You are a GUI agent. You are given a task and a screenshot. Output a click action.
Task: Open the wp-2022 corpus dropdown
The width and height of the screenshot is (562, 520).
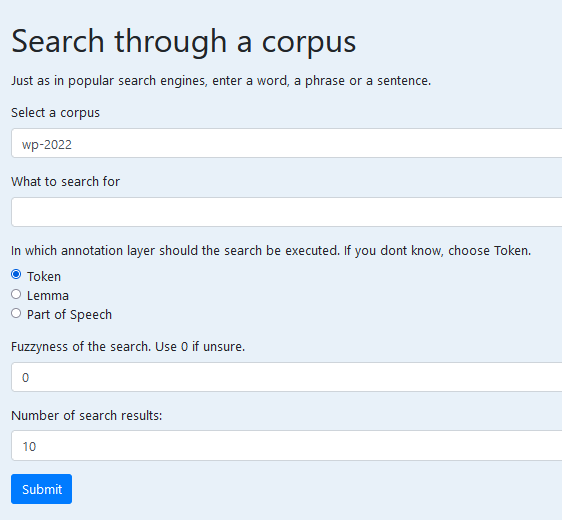(x=286, y=143)
